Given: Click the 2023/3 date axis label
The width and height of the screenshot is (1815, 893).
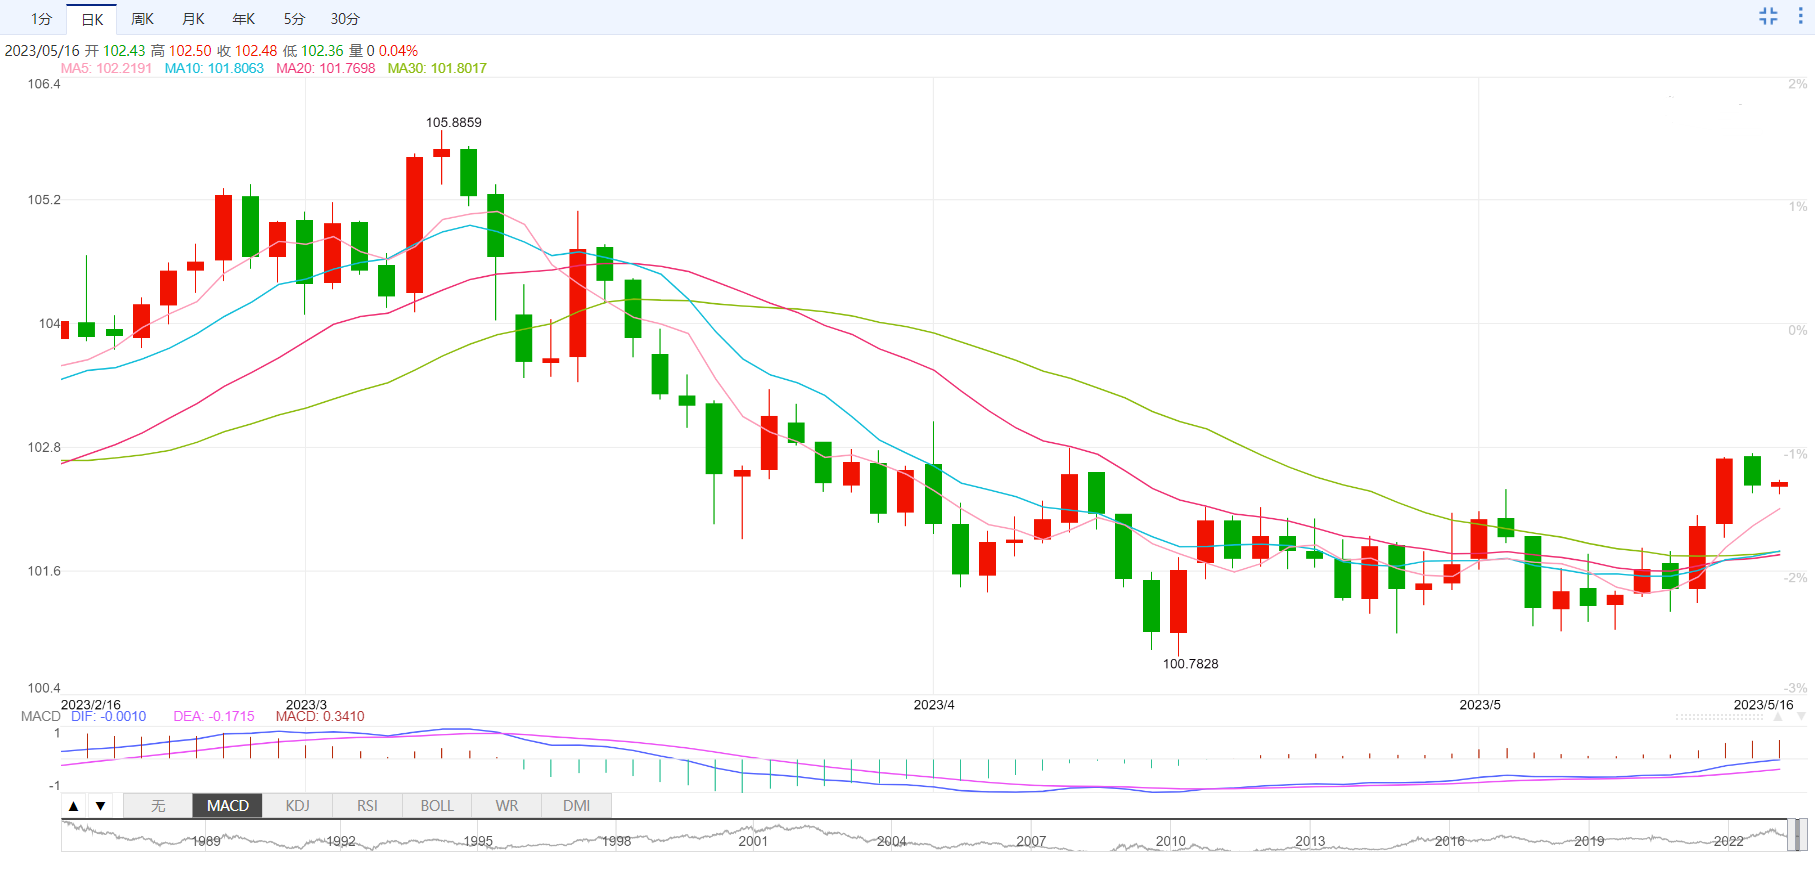Looking at the screenshot, I should (306, 705).
